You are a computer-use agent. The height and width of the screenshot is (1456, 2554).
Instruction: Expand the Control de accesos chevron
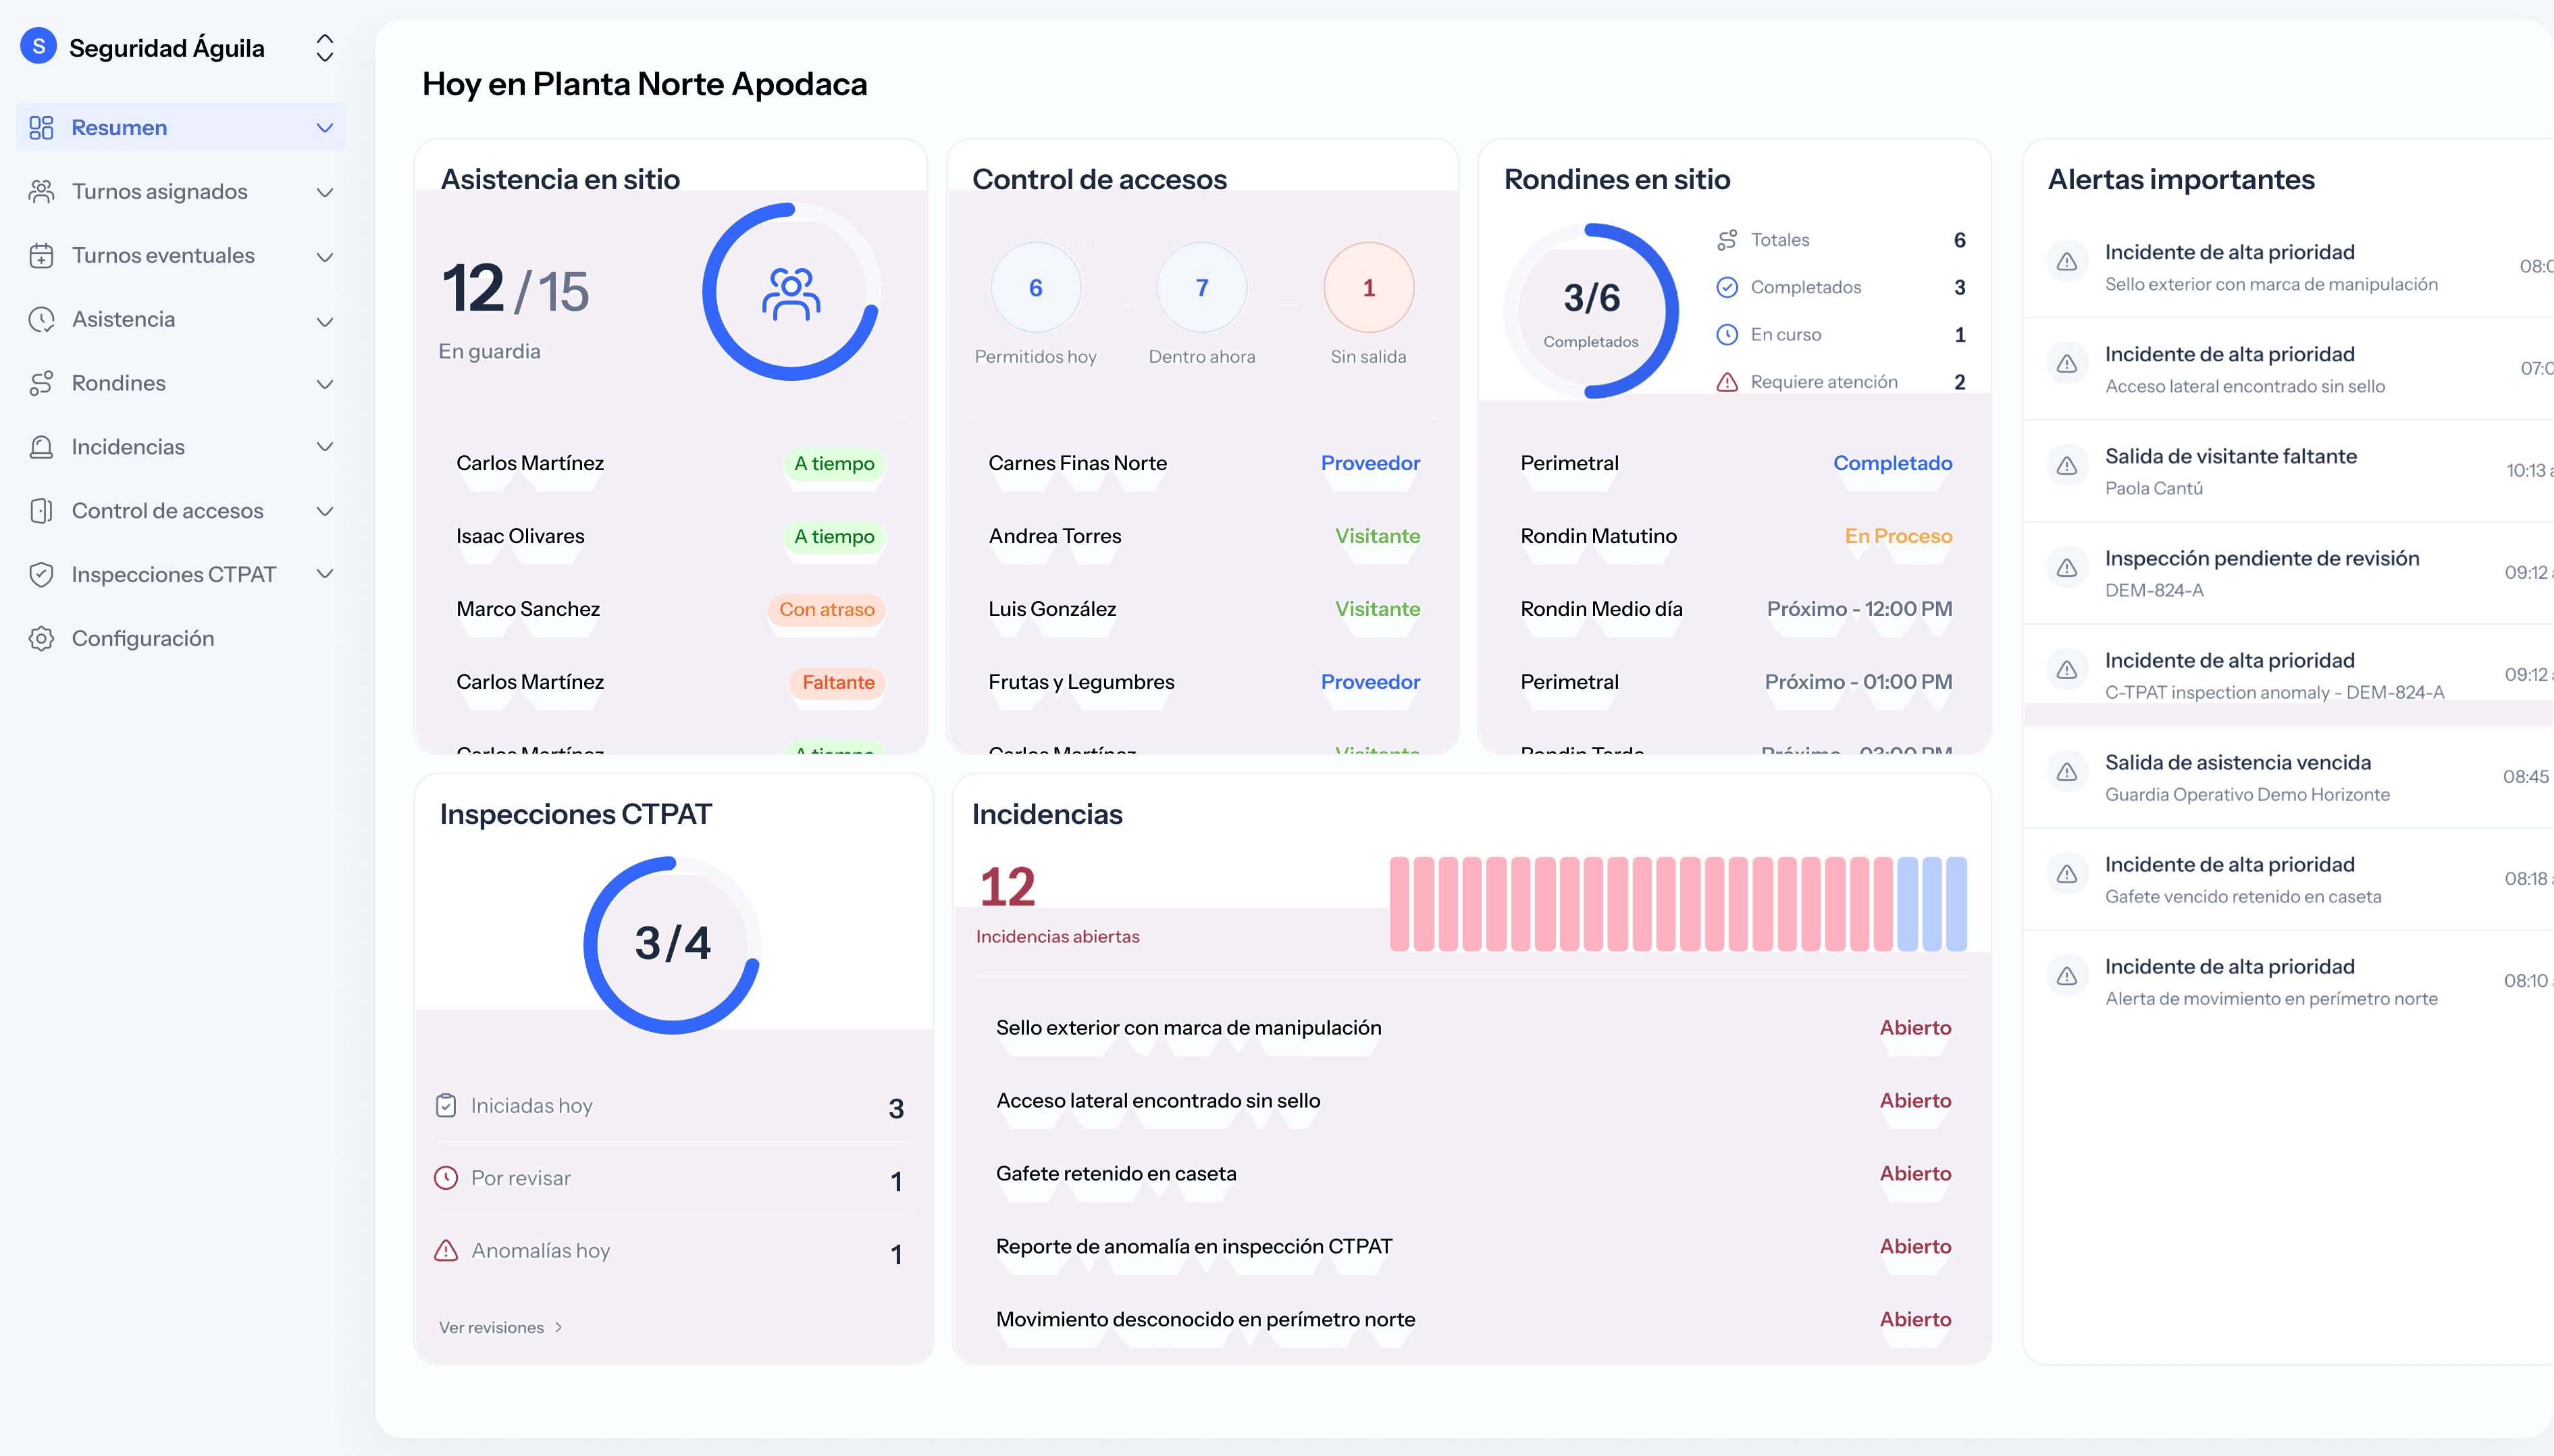tap(325, 511)
